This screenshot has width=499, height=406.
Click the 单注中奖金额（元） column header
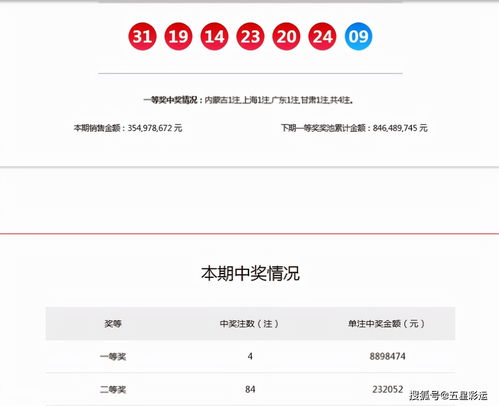click(387, 324)
